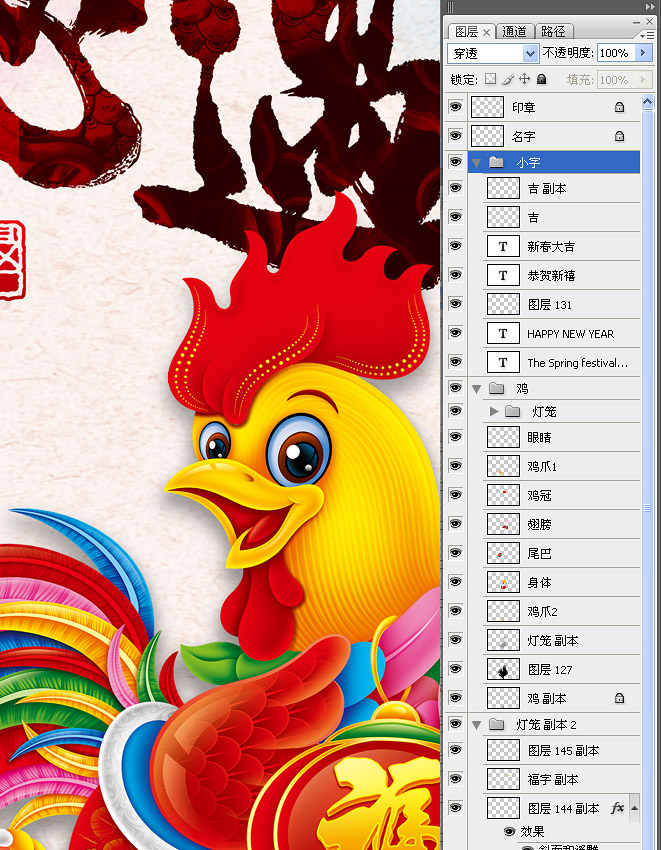This screenshot has height=850, width=661.
Task: Click padlock icon on 名字 layer
Action: tap(619, 136)
